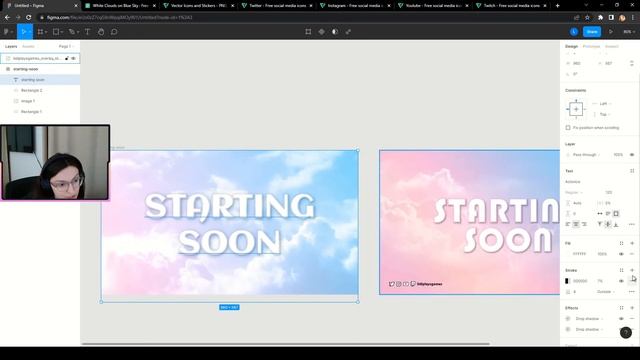Remove the first Drop shadow effect
This screenshot has width=640, height=360.
click(632, 318)
